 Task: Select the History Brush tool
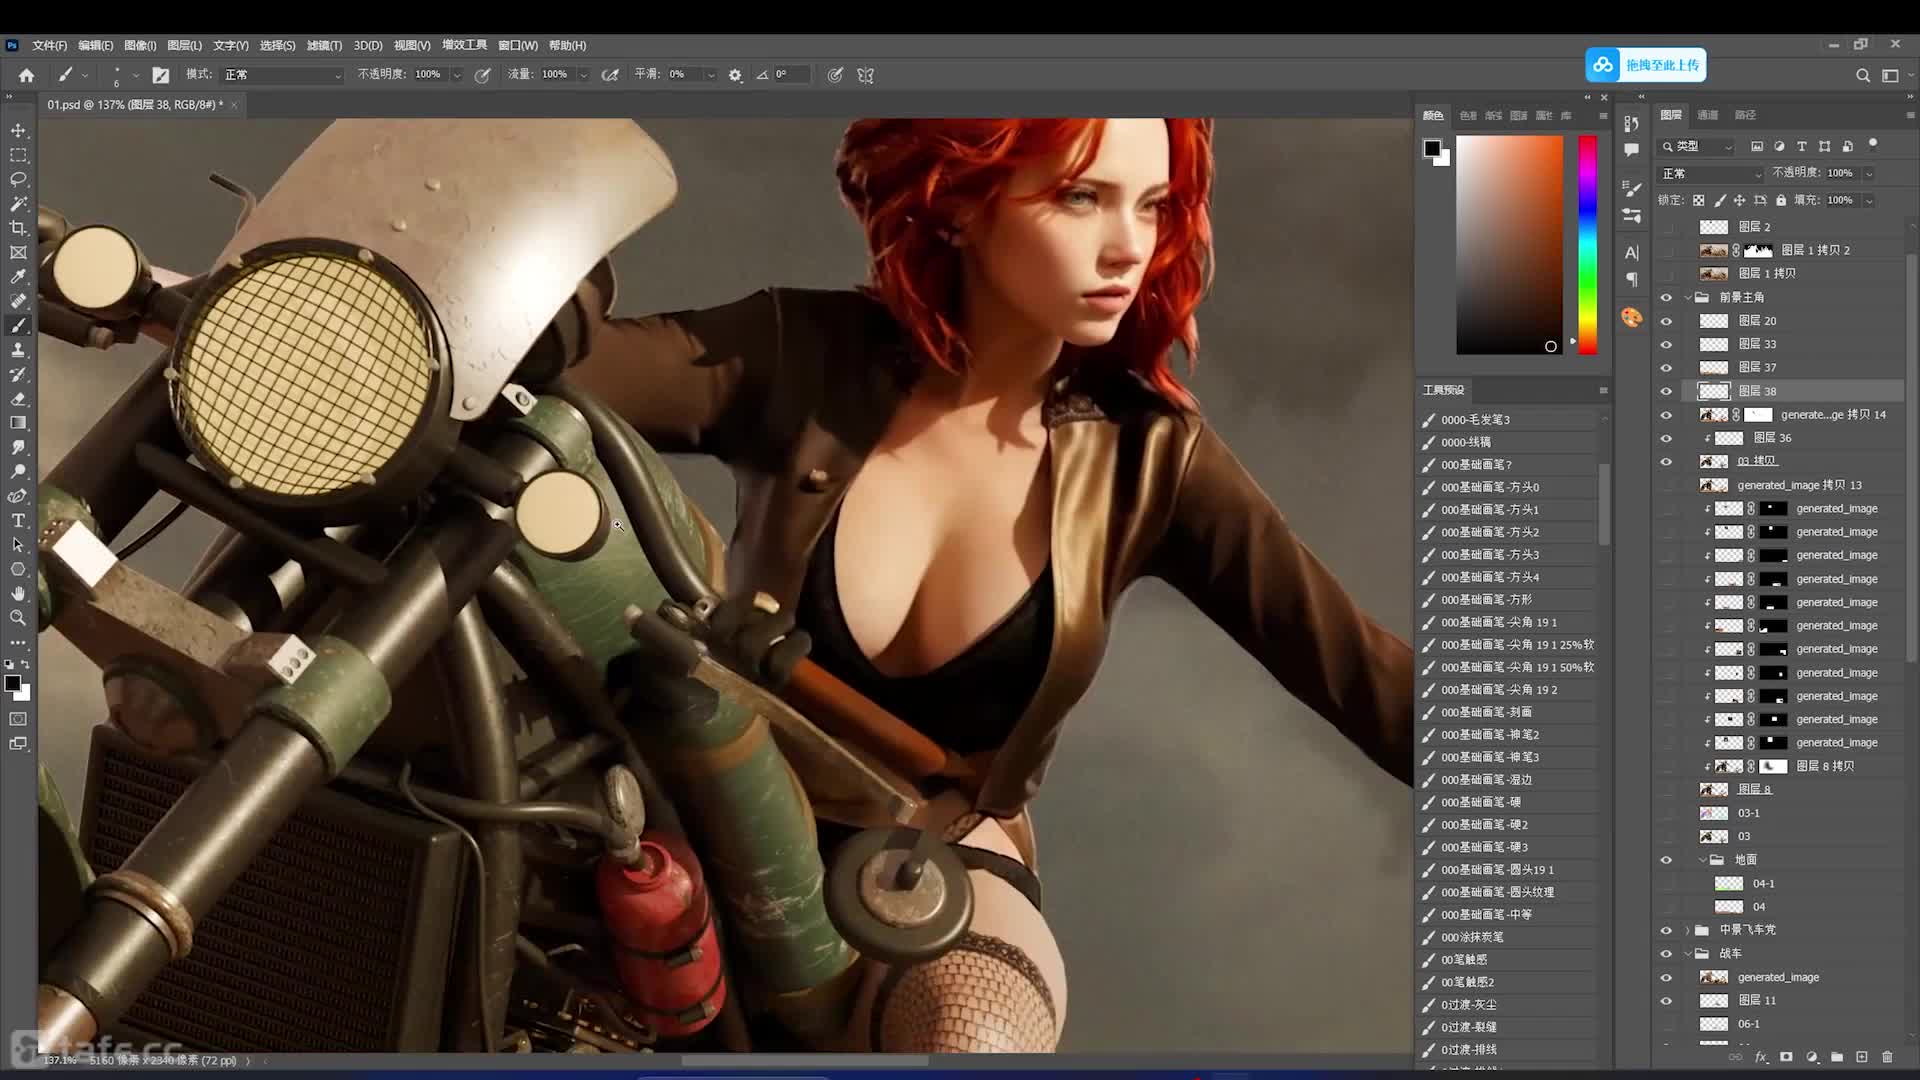(x=18, y=374)
